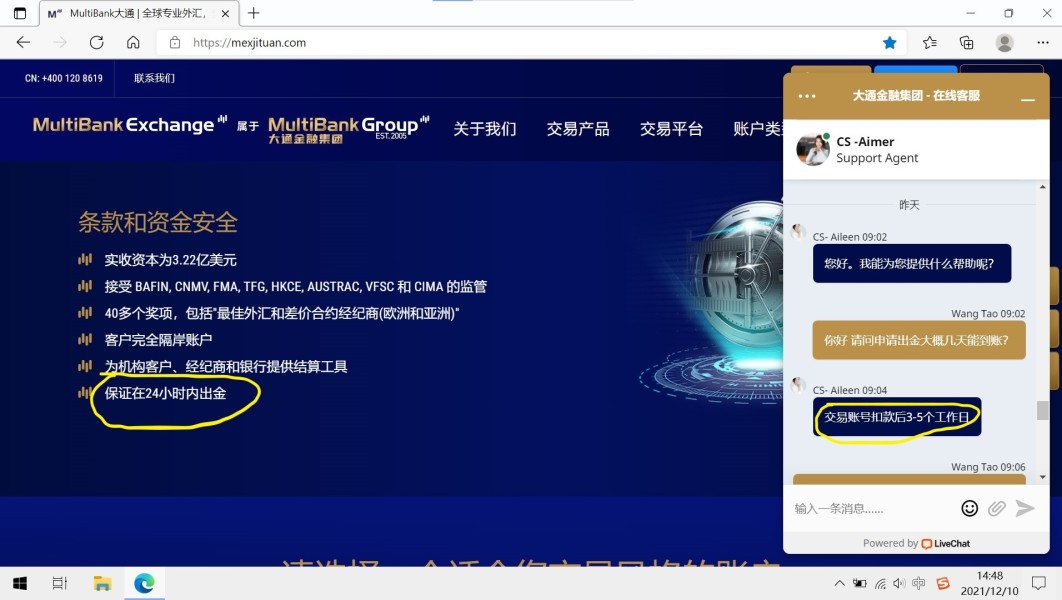Viewport: 1062px width, 600px height.
Task: Click CN phone number +400 120 8619
Action: [x=64, y=78]
